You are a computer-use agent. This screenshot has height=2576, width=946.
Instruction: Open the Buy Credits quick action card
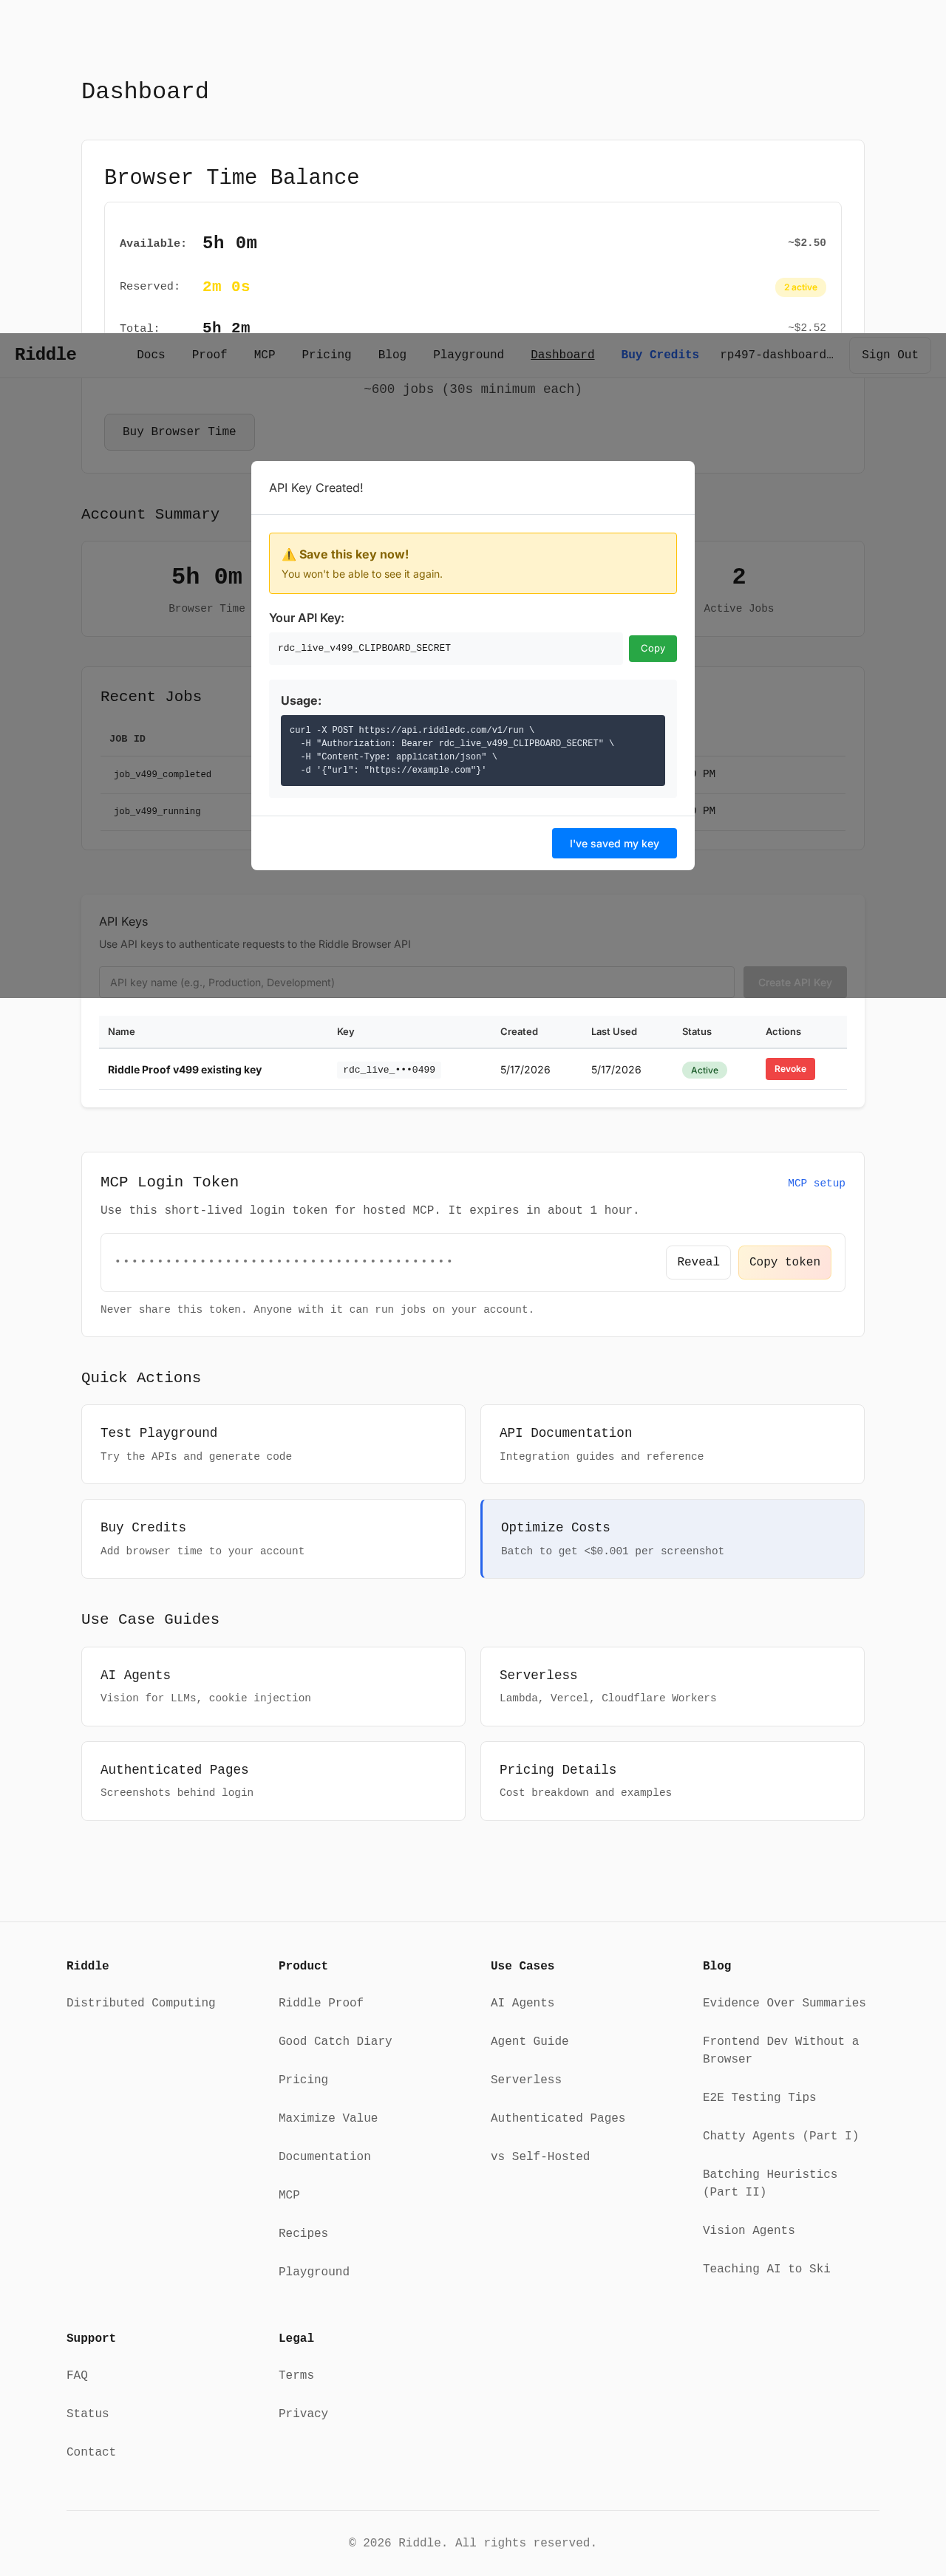[x=273, y=1538]
